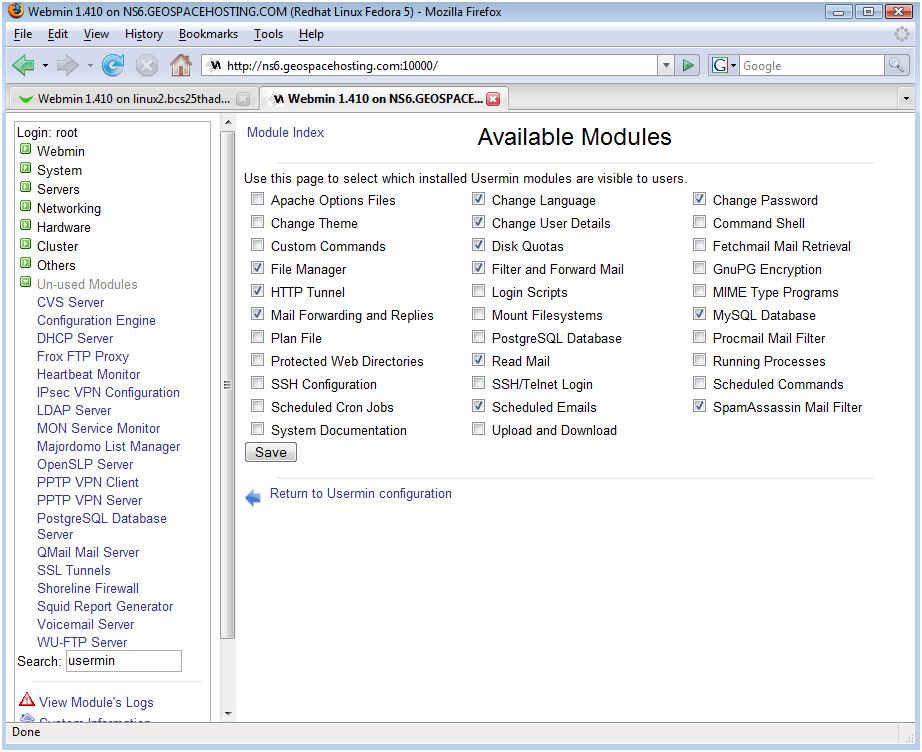Follow the Module Index link
The height and width of the screenshot is (752, 922).
pyautogui.click(x=285, y=132)
